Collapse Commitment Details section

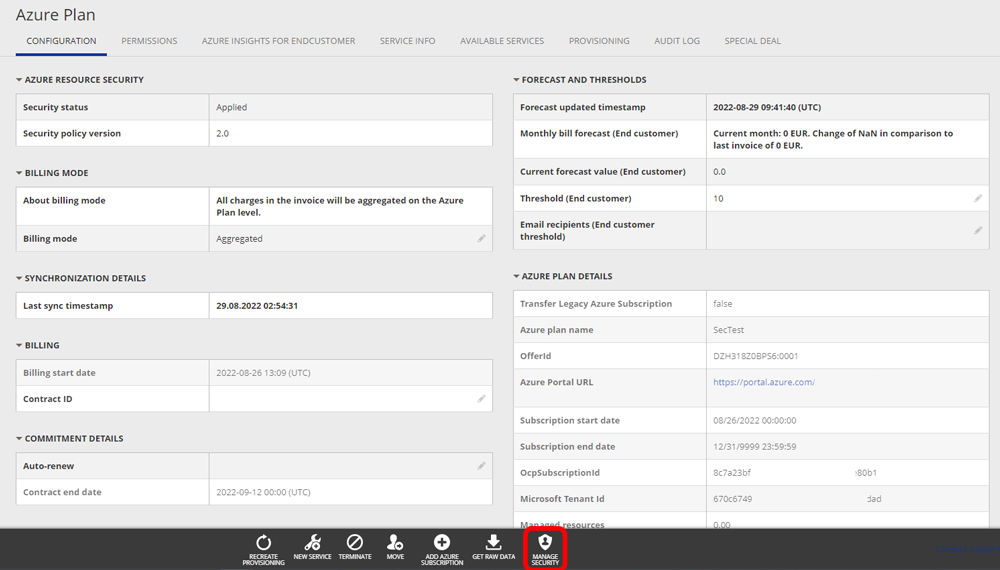19,439
